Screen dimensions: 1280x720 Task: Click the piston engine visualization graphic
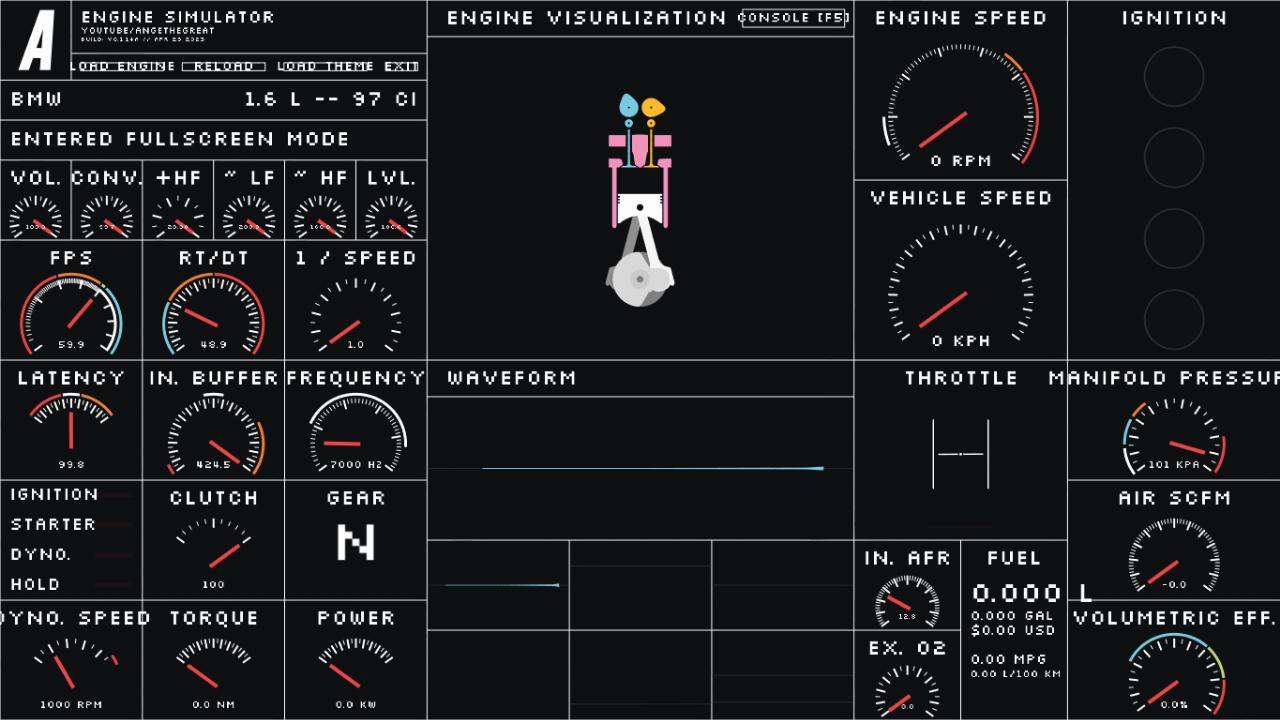640,200
